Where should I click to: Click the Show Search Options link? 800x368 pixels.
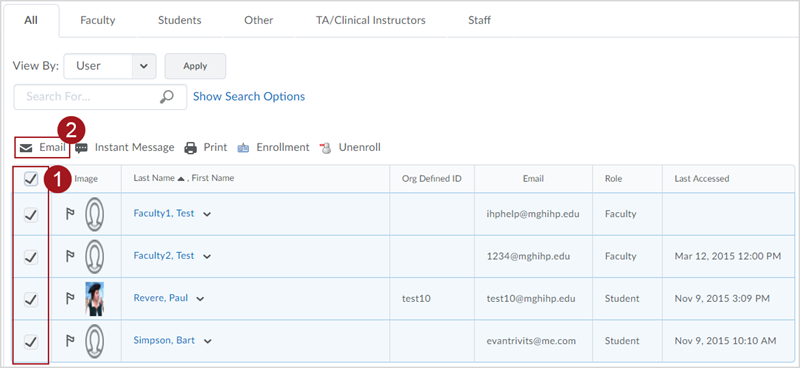[x=249, y=96]
